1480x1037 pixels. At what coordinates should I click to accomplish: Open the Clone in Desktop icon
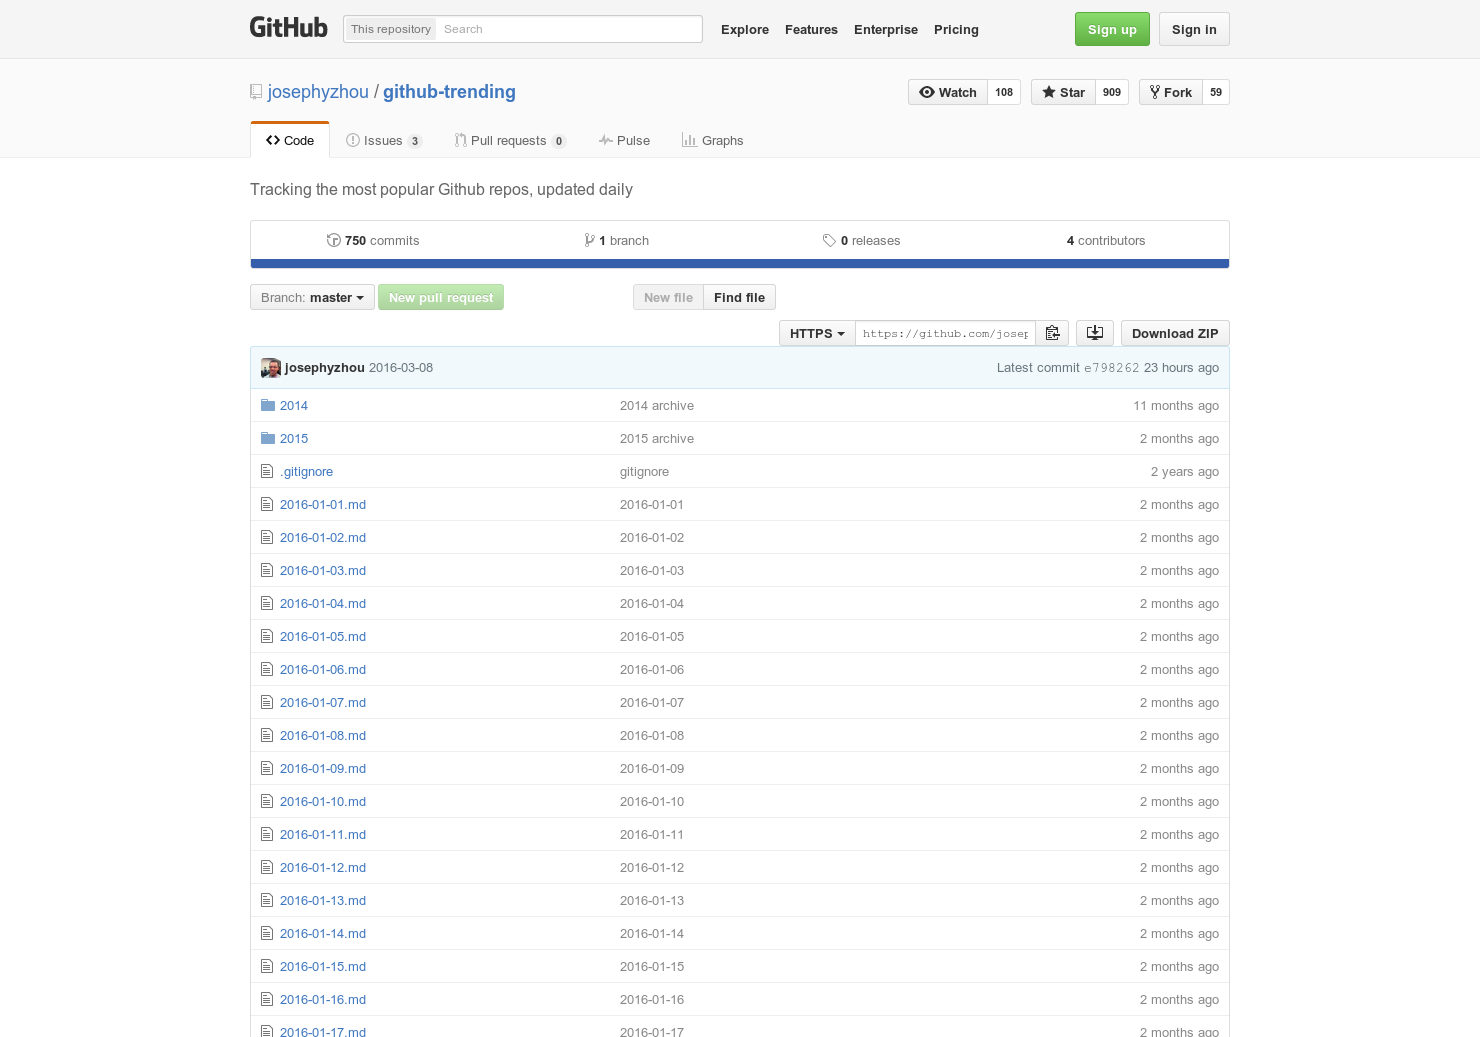coord(1094,332)
